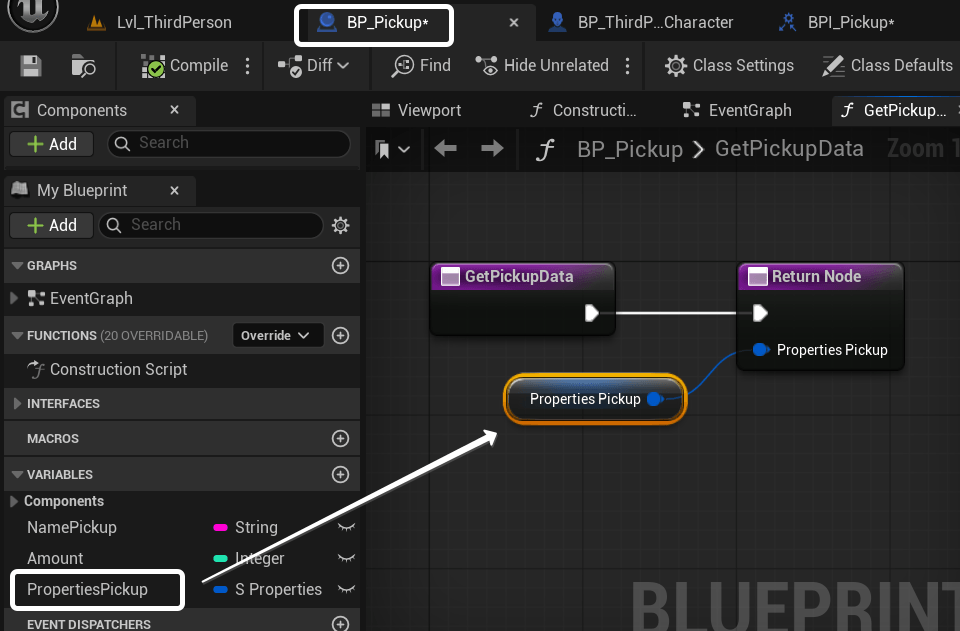
Task: Navigate back with the left arrow
Action: tap(446, 149)
